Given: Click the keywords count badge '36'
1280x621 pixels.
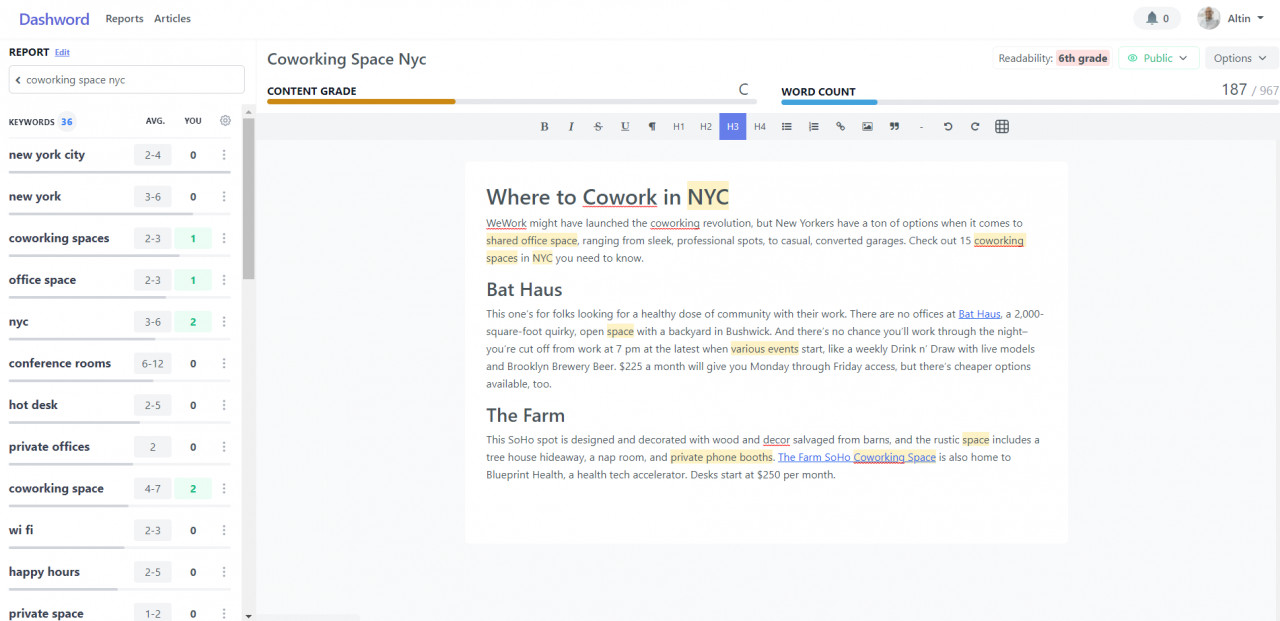Looking at the screenshot, I should (67, 122).
